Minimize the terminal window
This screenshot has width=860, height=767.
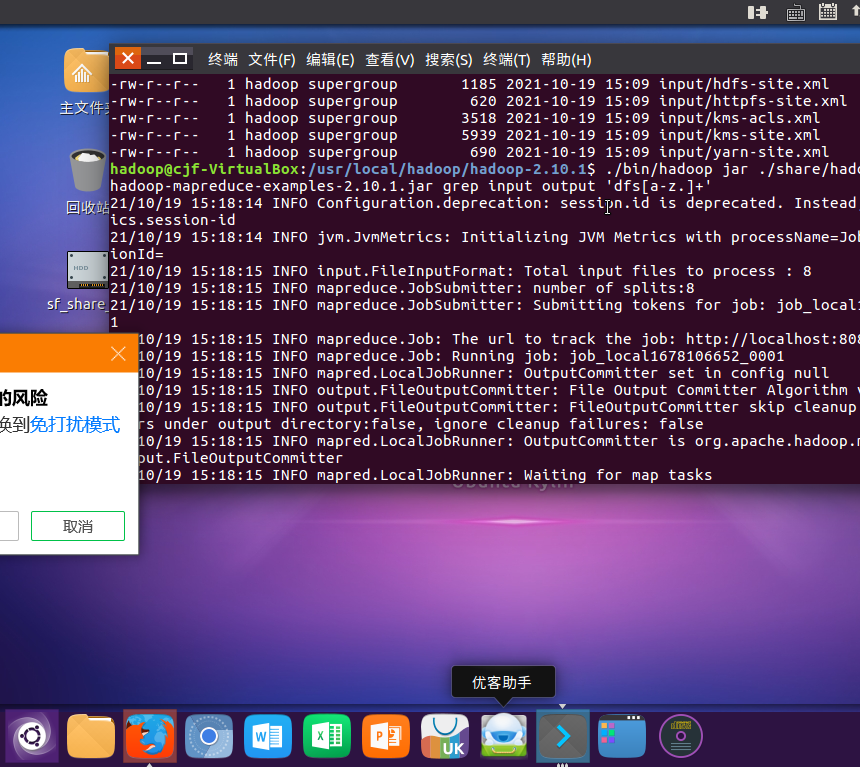coord(154,58)
